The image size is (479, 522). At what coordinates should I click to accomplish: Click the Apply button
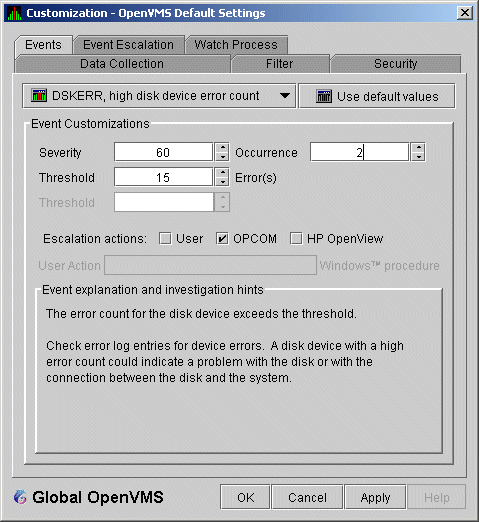[x=375, y=497]
